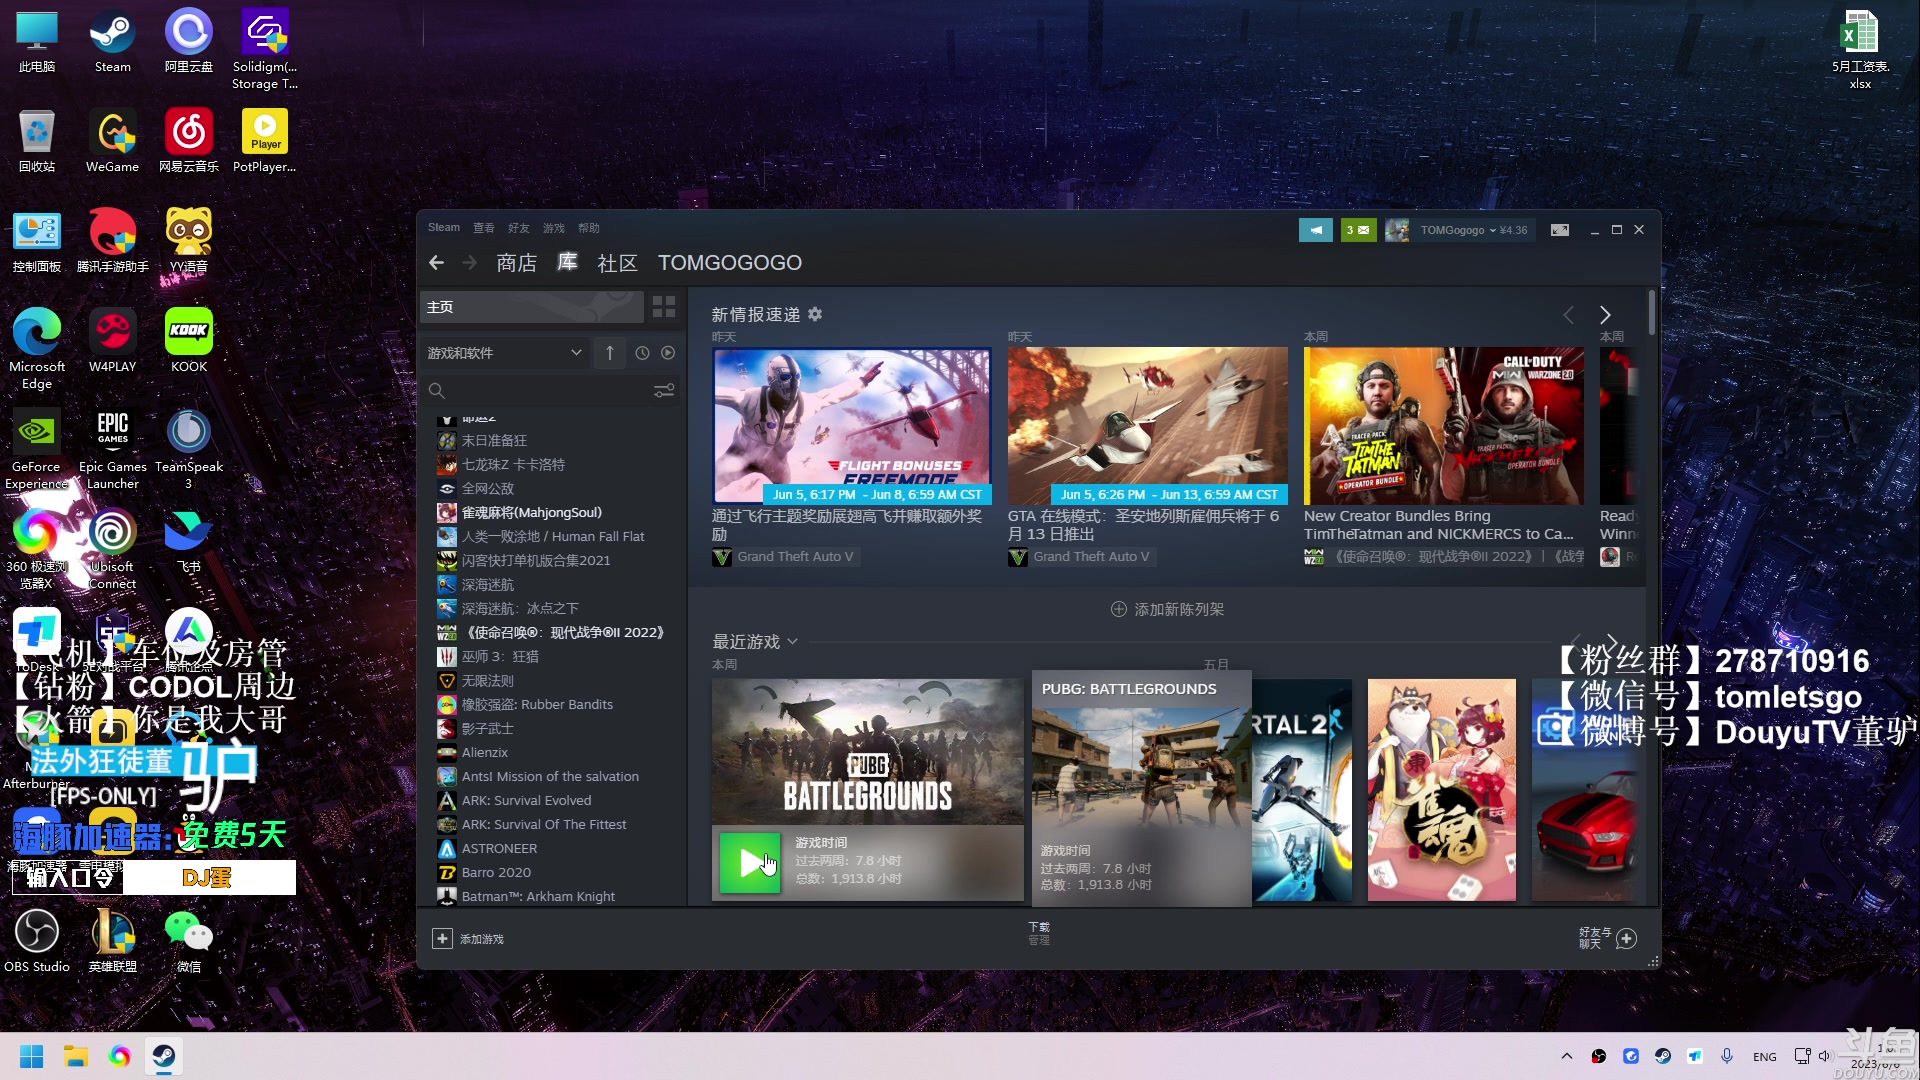Open the 游戏 menu
This screenshot has height=1080, width=1920.
554,228
